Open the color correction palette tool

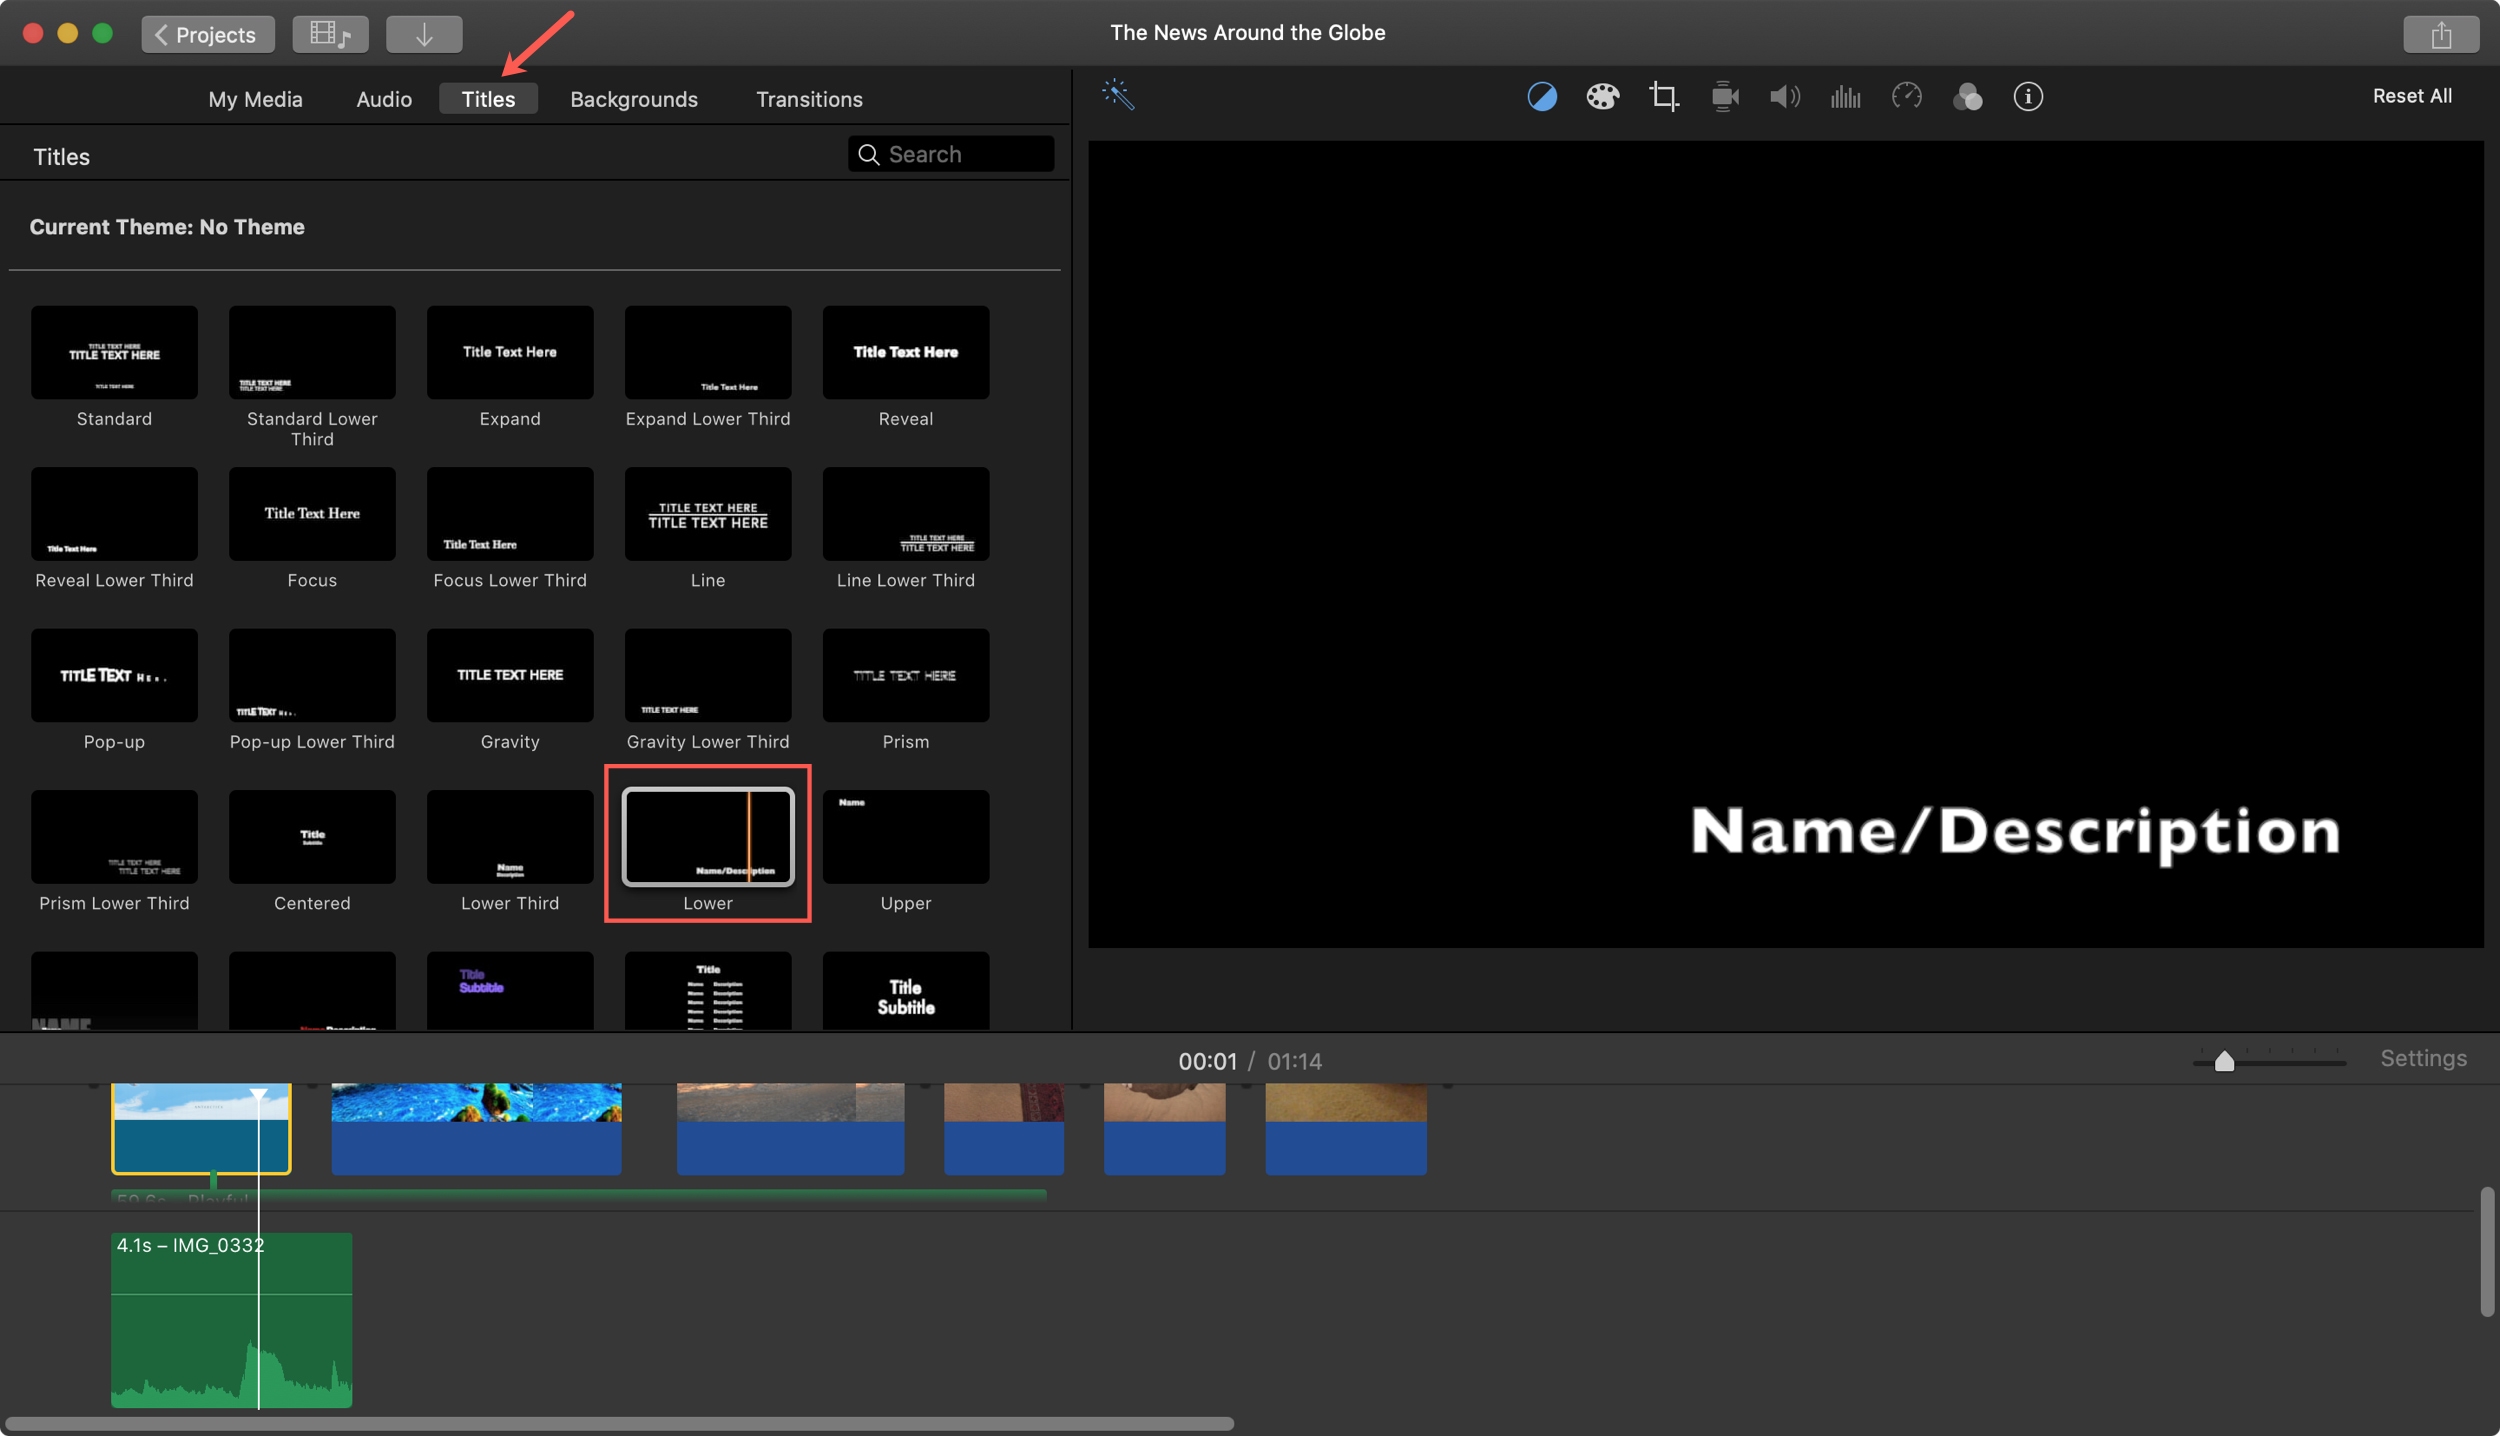(x=1602, y=96)
